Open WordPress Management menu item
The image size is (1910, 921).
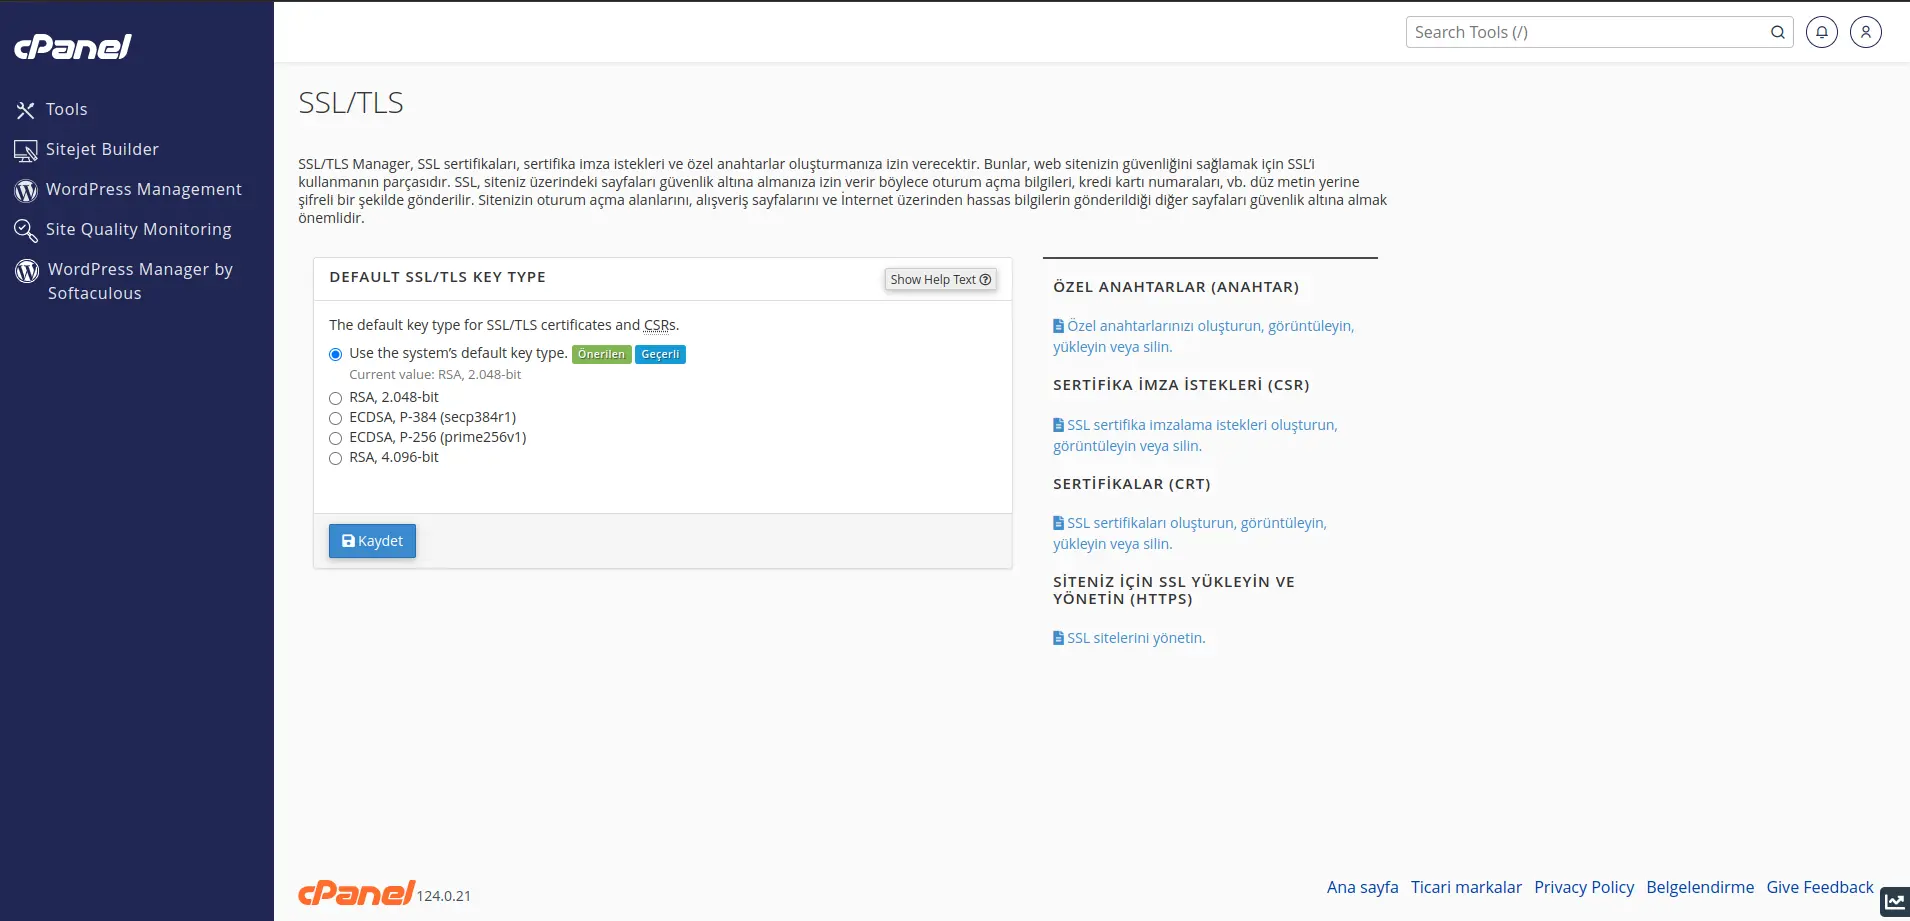[x=144, y=190]
